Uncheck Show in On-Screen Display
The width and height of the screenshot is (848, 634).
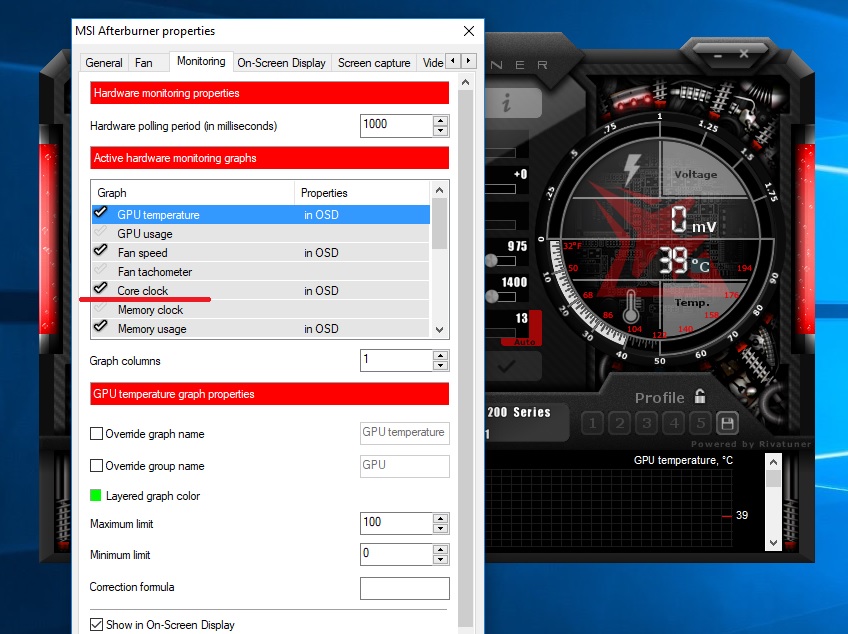tap(96, 625)
